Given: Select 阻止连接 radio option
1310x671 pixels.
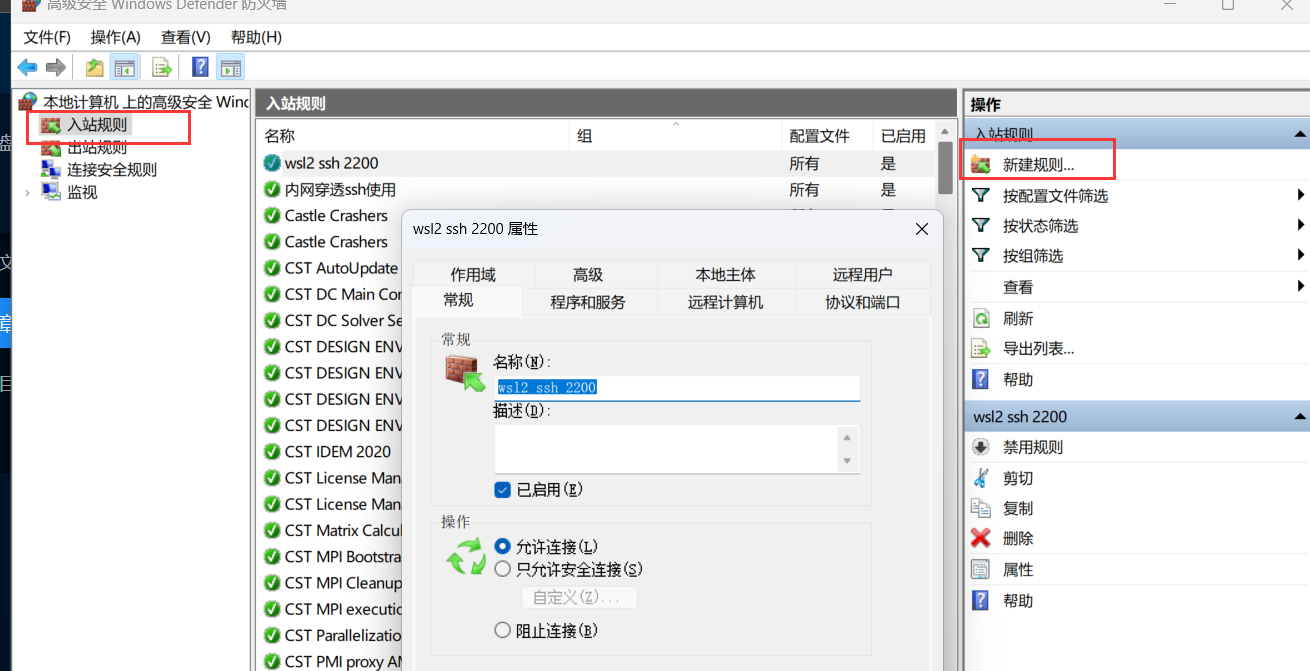Looking at the screenshot, I should 503,630.
